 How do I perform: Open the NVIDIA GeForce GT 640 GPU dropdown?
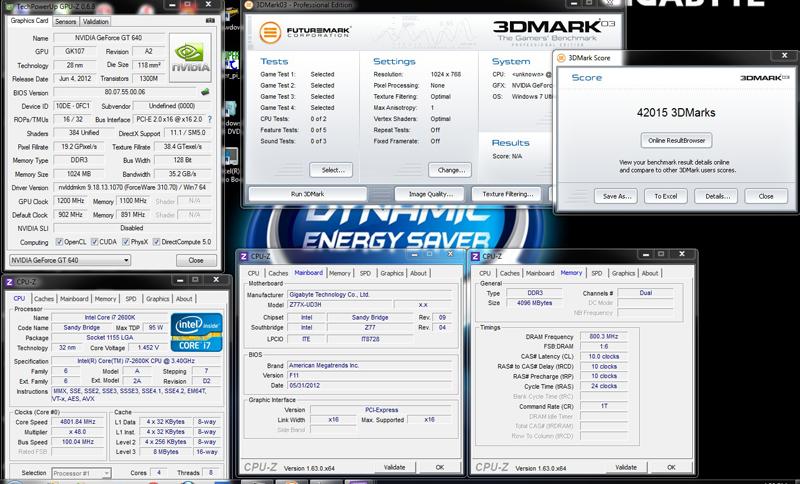(70, 260)
